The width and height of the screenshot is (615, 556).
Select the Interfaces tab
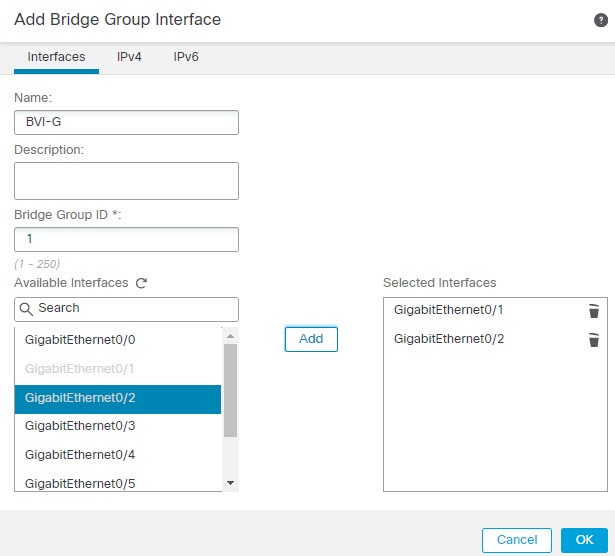[56, 57]
